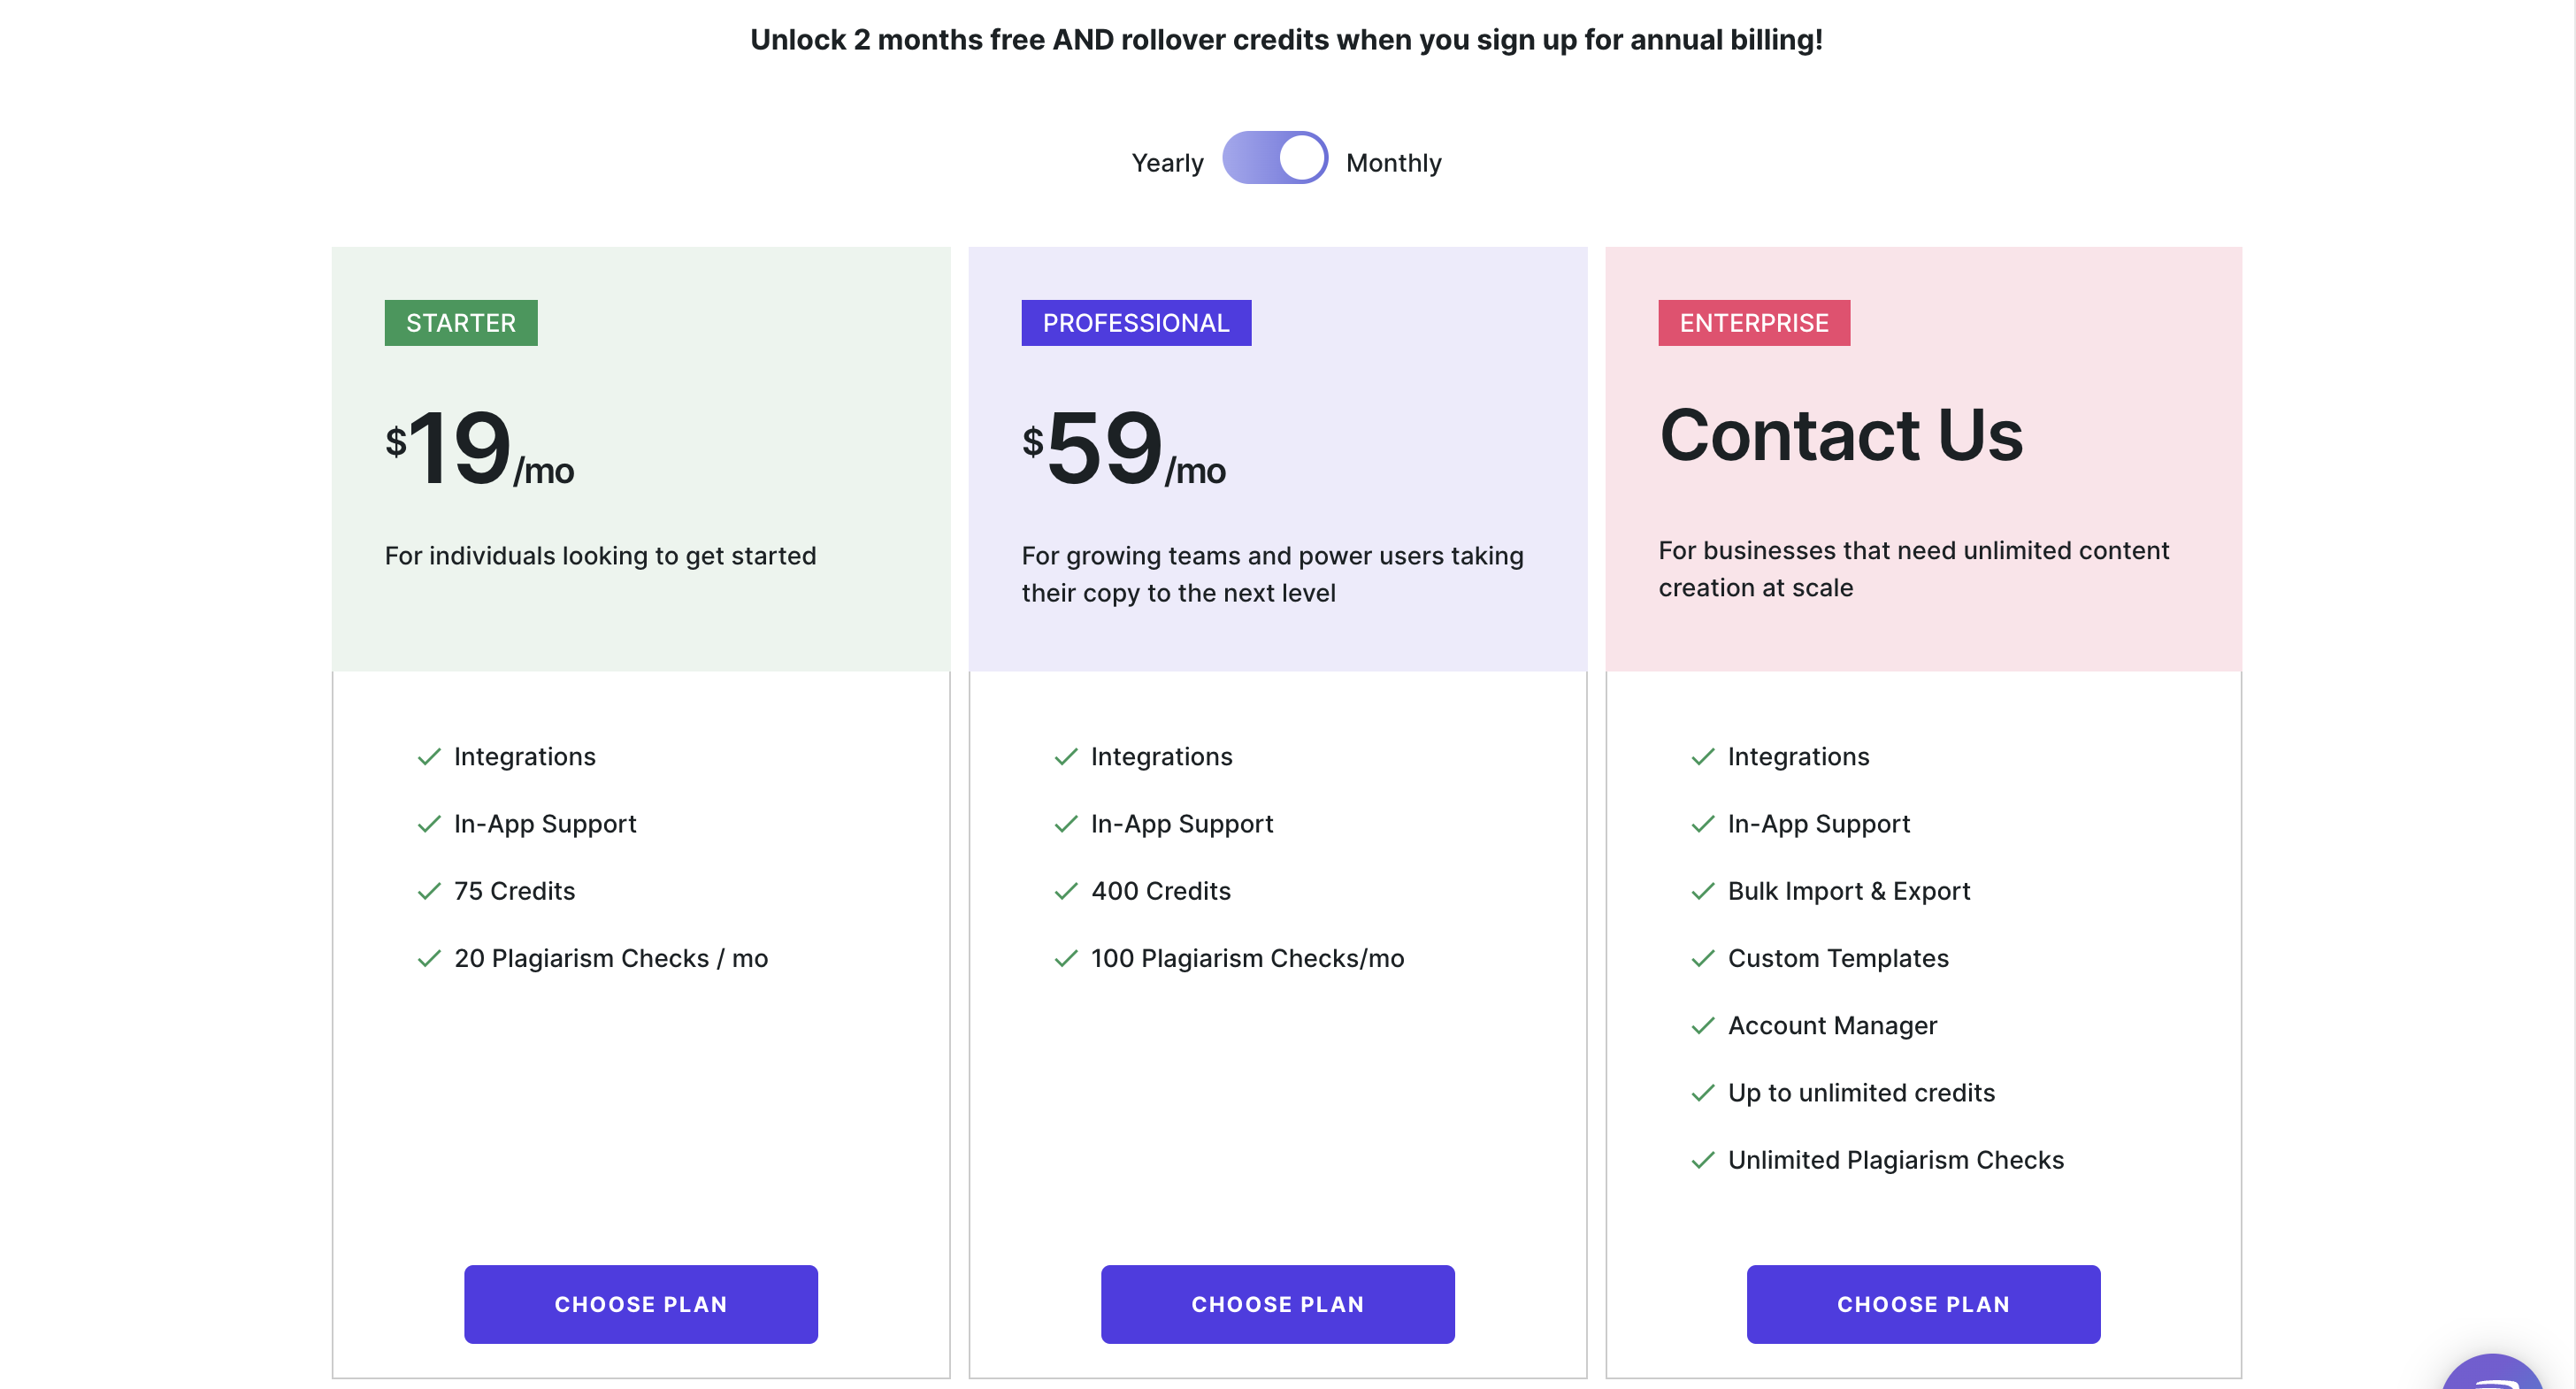Select the Yearly billing label

[1167, 163]
